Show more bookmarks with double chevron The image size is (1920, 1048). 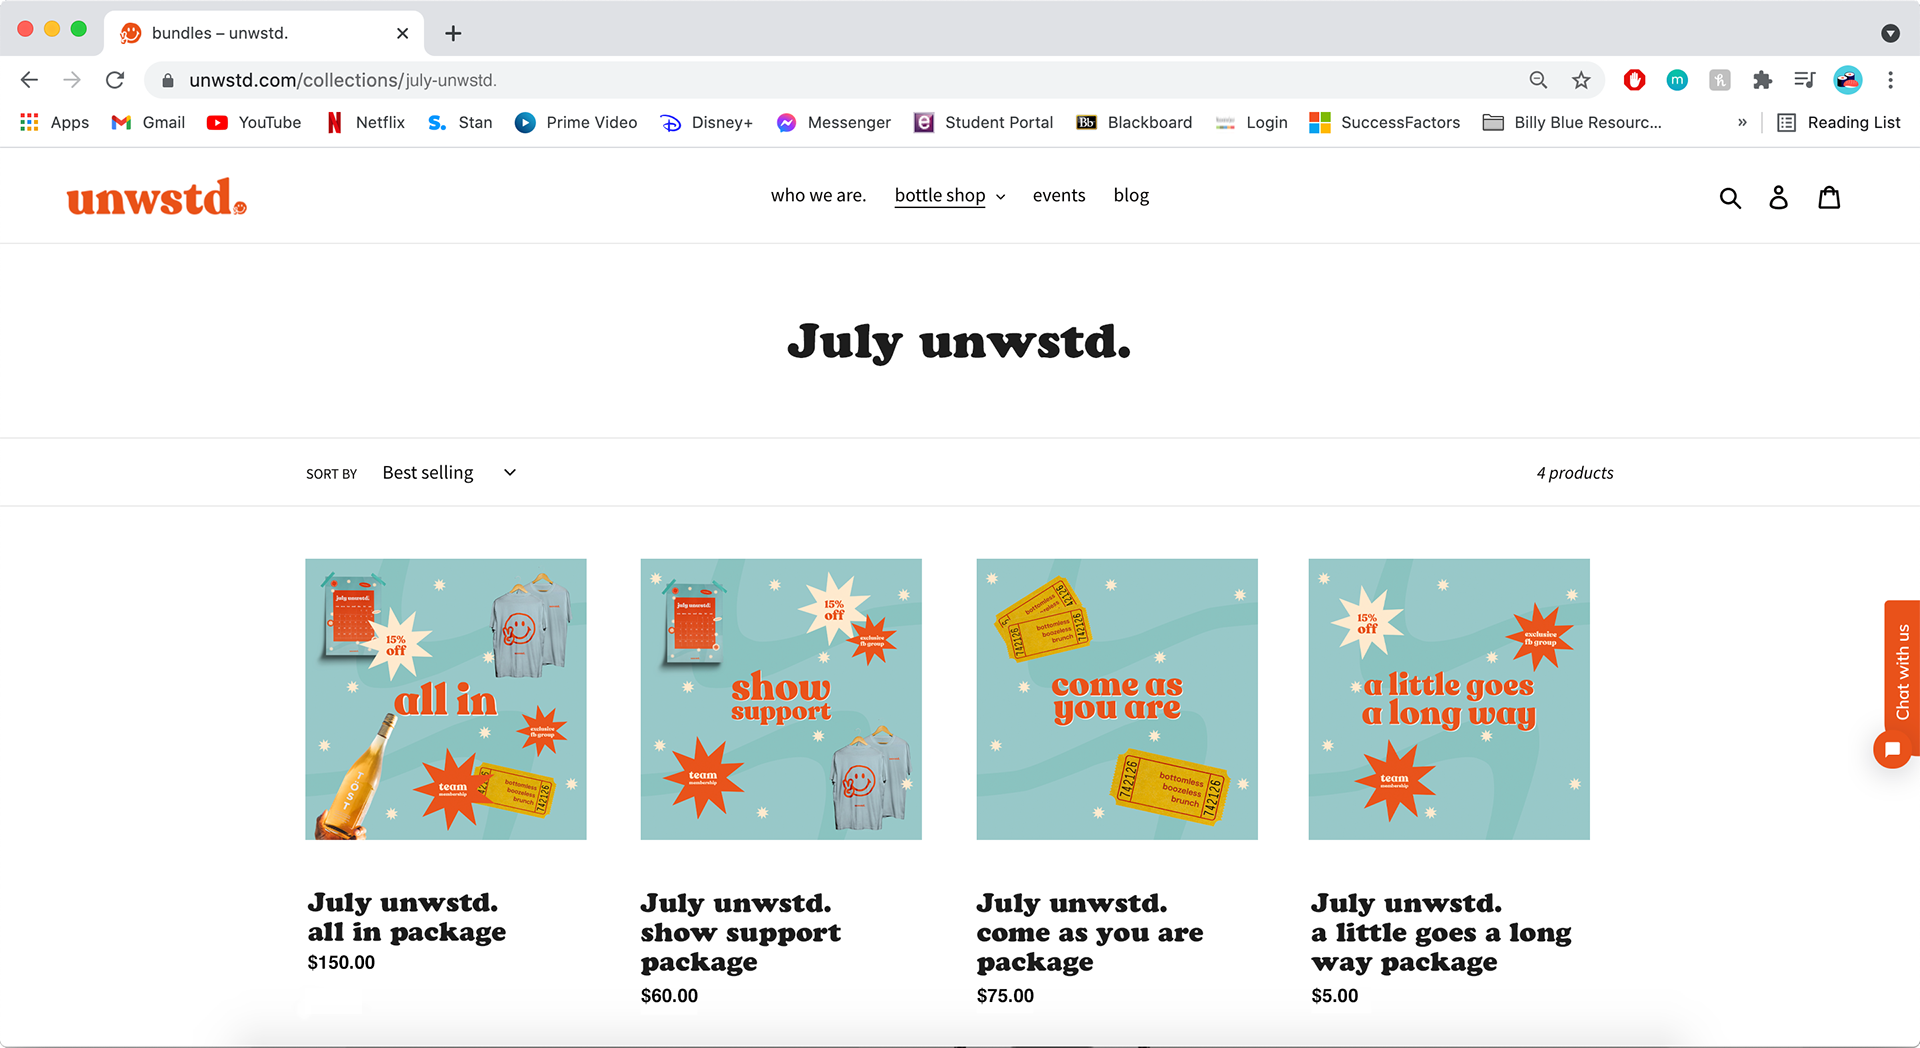pos(1742,122)
